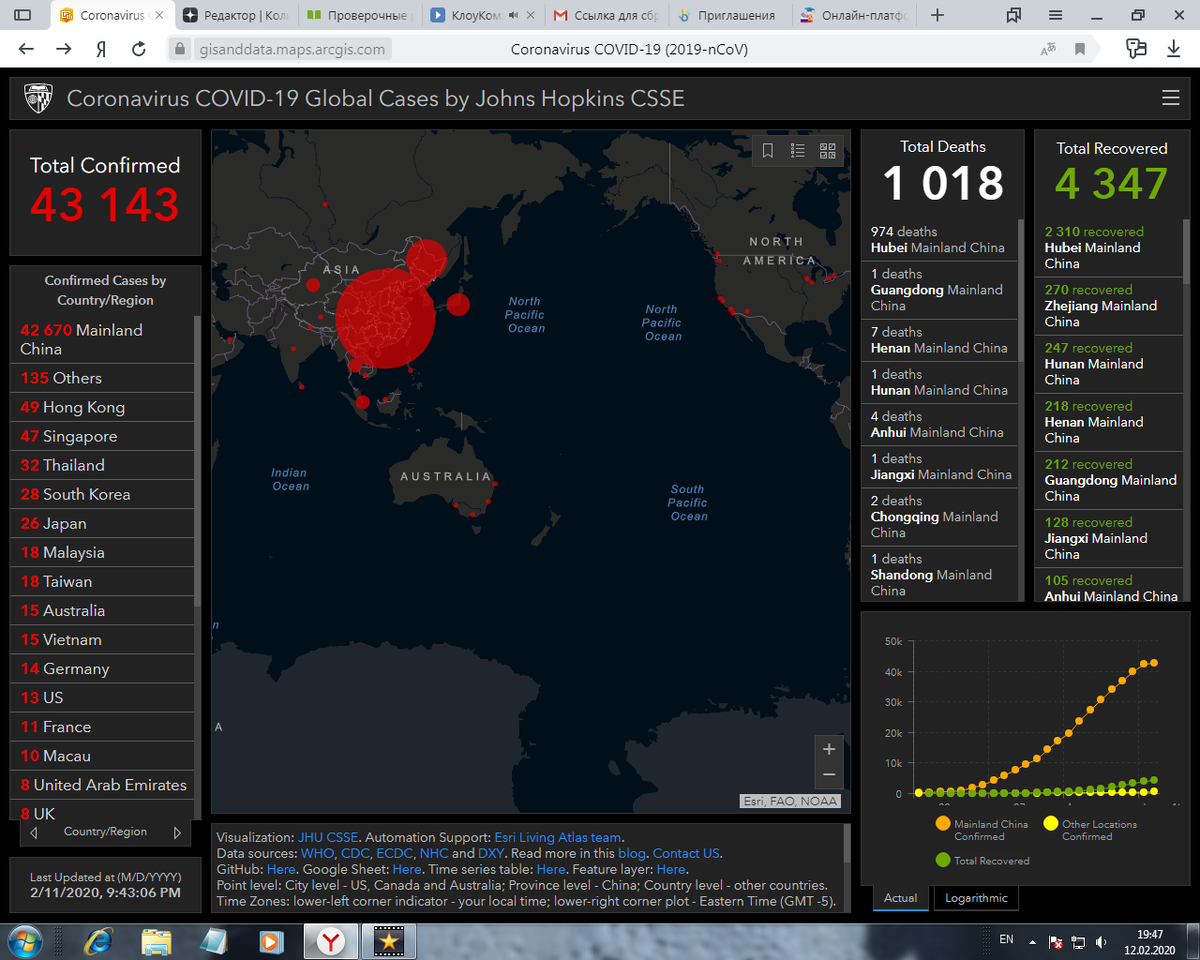This screenshot has height=960, width=1200.
Task: Toggle Mainland China Confirmed legend item
Action: click(x=981, y=830)
